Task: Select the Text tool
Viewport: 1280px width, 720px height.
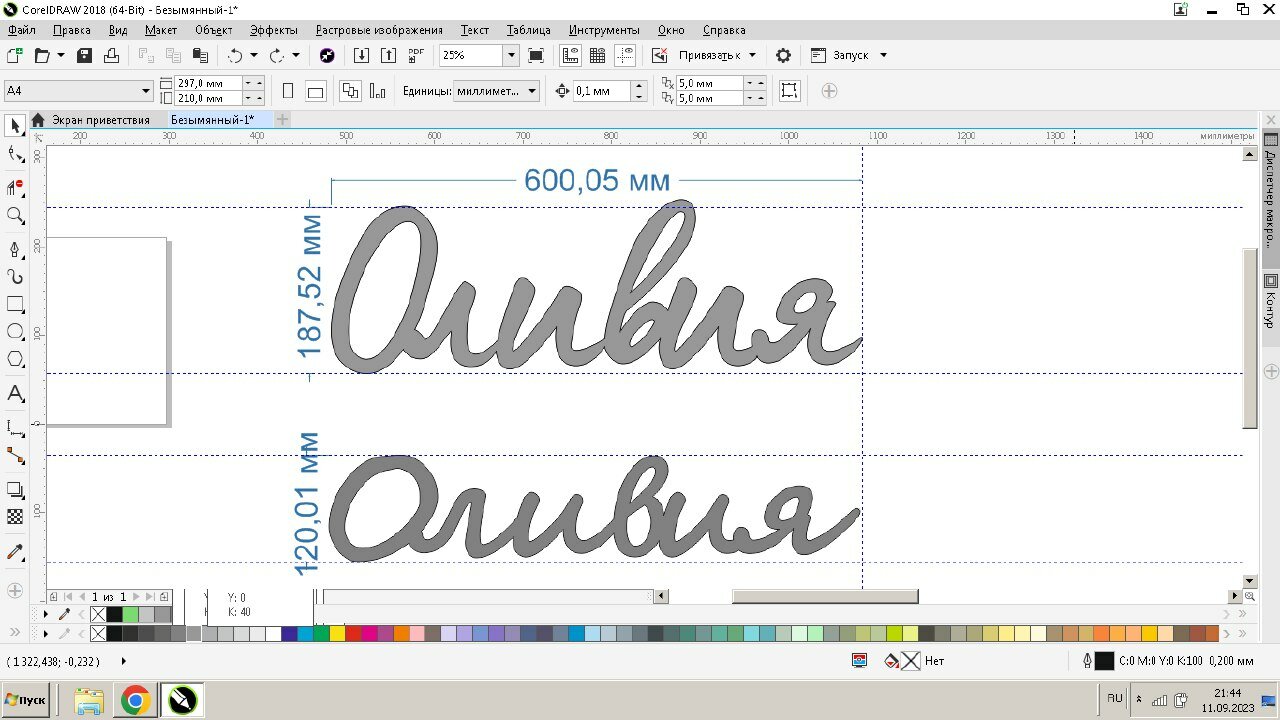Action: point(15,394)
